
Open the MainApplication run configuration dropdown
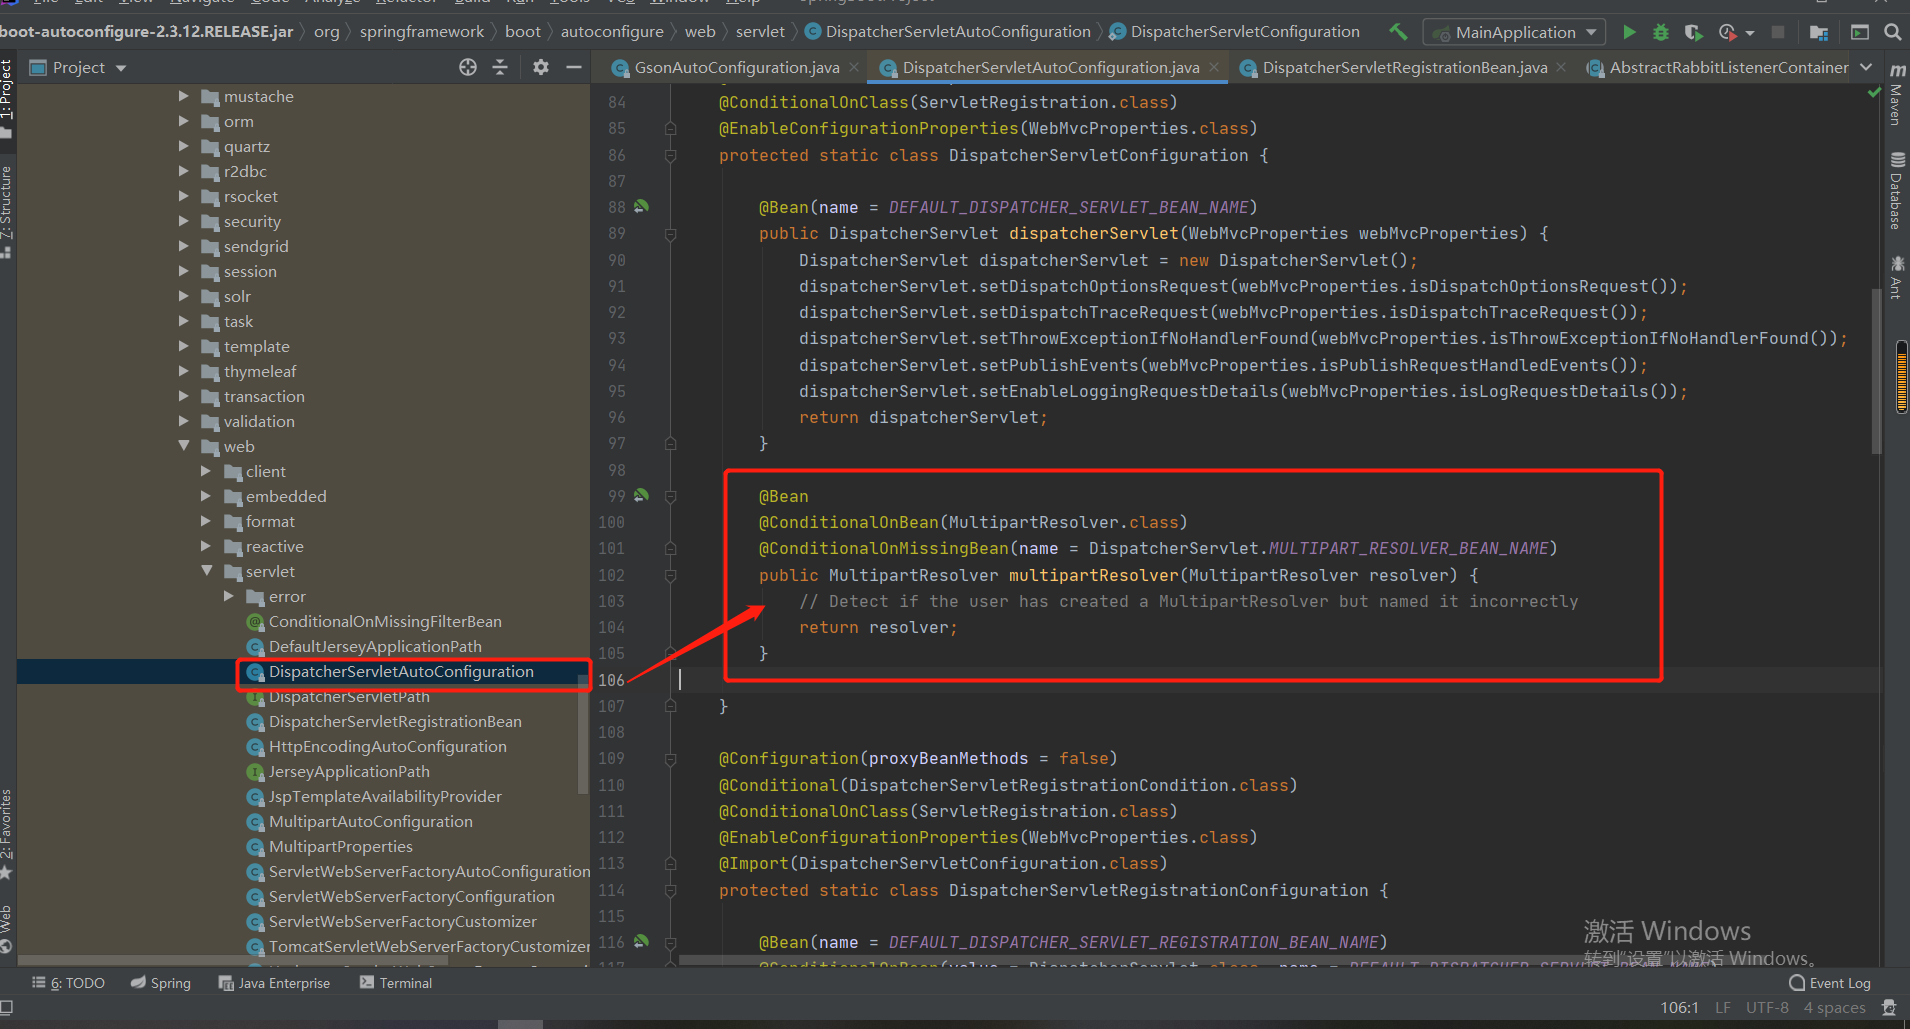tap(1514, 32)
